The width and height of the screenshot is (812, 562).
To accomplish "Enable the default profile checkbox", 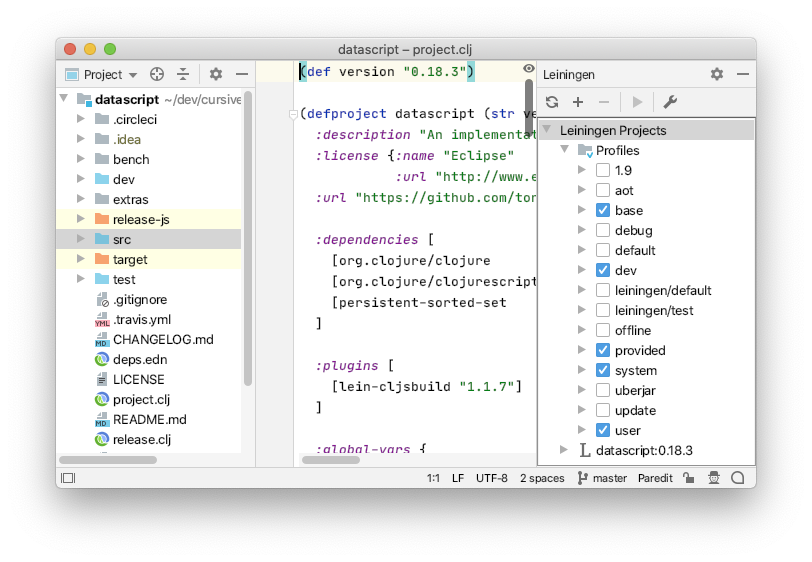I will pos(603,251).
